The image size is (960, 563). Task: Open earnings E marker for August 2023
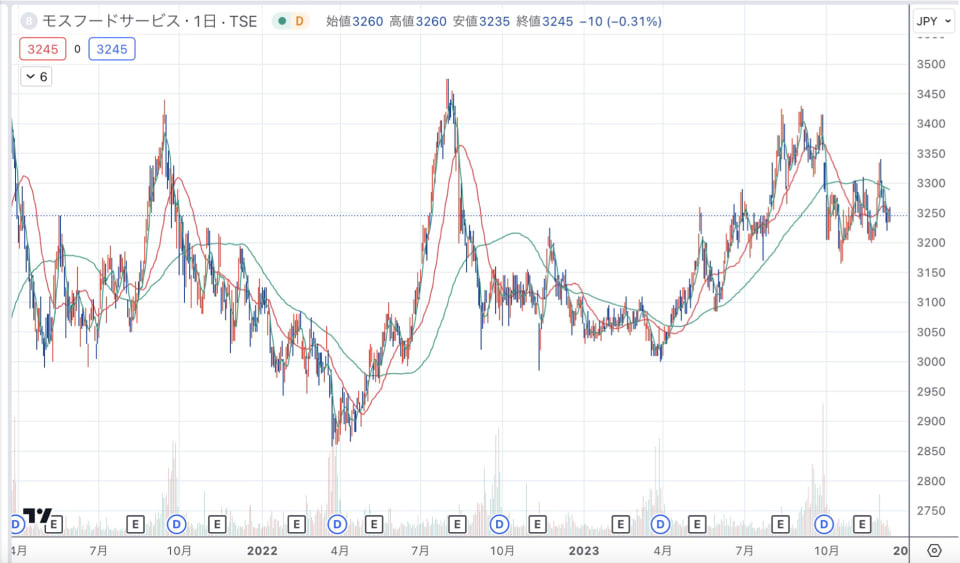(x=780, y=524)
